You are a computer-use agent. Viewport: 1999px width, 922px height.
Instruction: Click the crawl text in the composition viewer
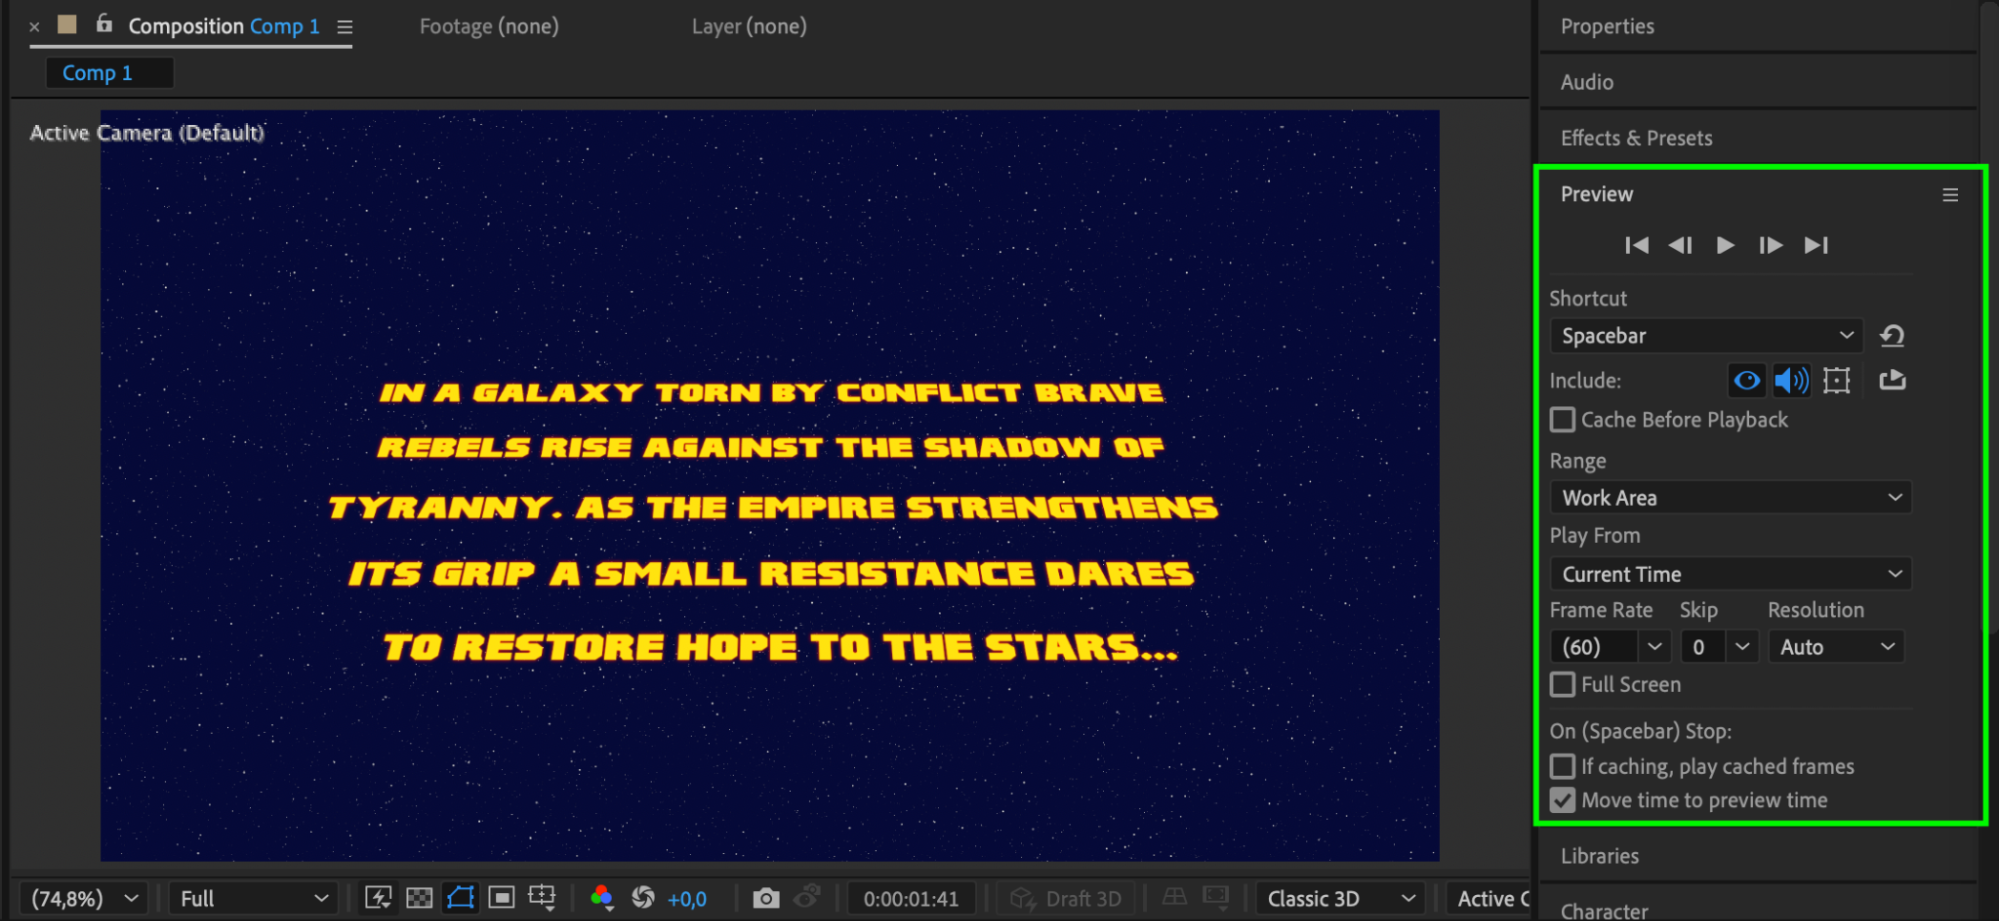coord(773,521)
